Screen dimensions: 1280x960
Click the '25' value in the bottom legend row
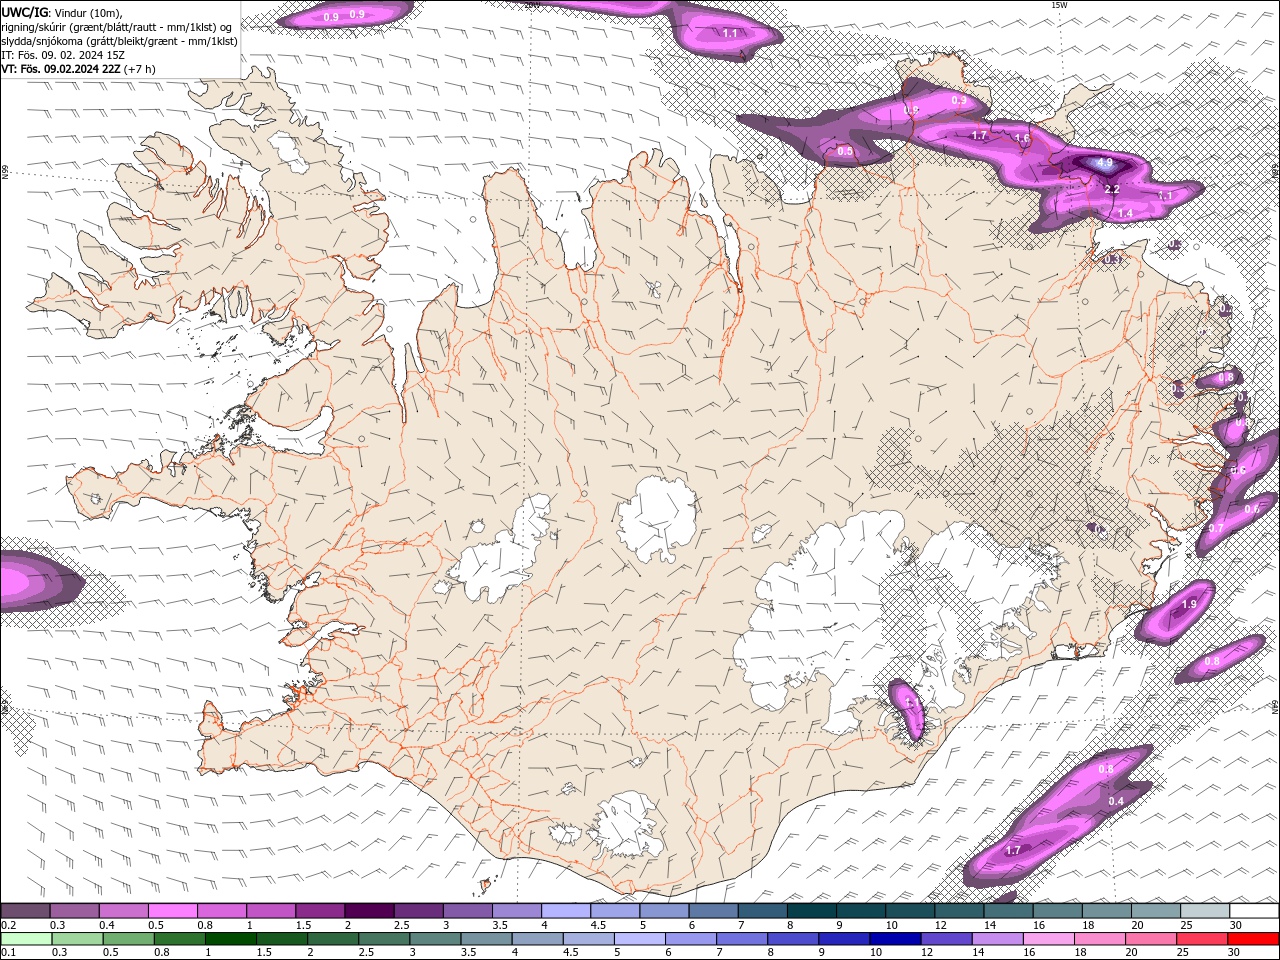click(x=1185, y=953)
